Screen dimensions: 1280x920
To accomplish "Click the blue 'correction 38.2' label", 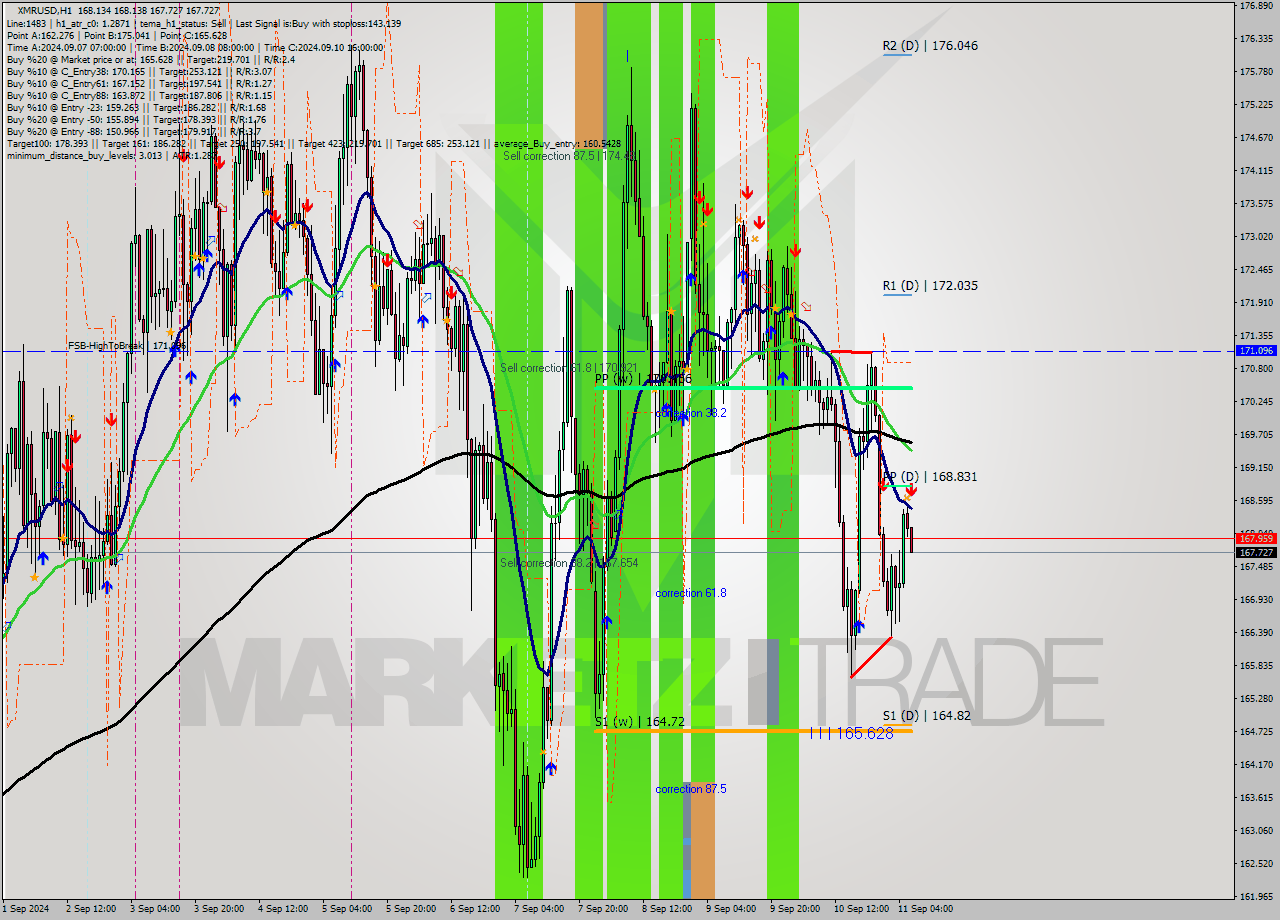I will (691, 412).
